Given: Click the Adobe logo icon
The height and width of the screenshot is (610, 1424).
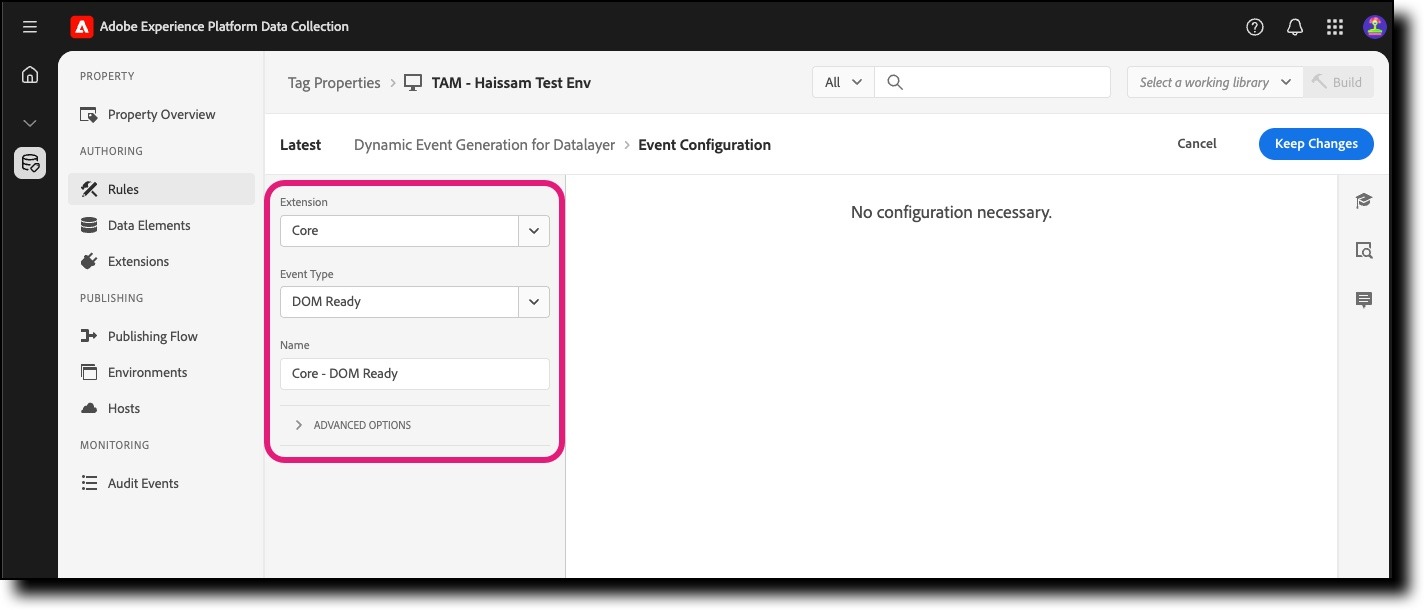Looking at the screenshot, I should (81, 27).
